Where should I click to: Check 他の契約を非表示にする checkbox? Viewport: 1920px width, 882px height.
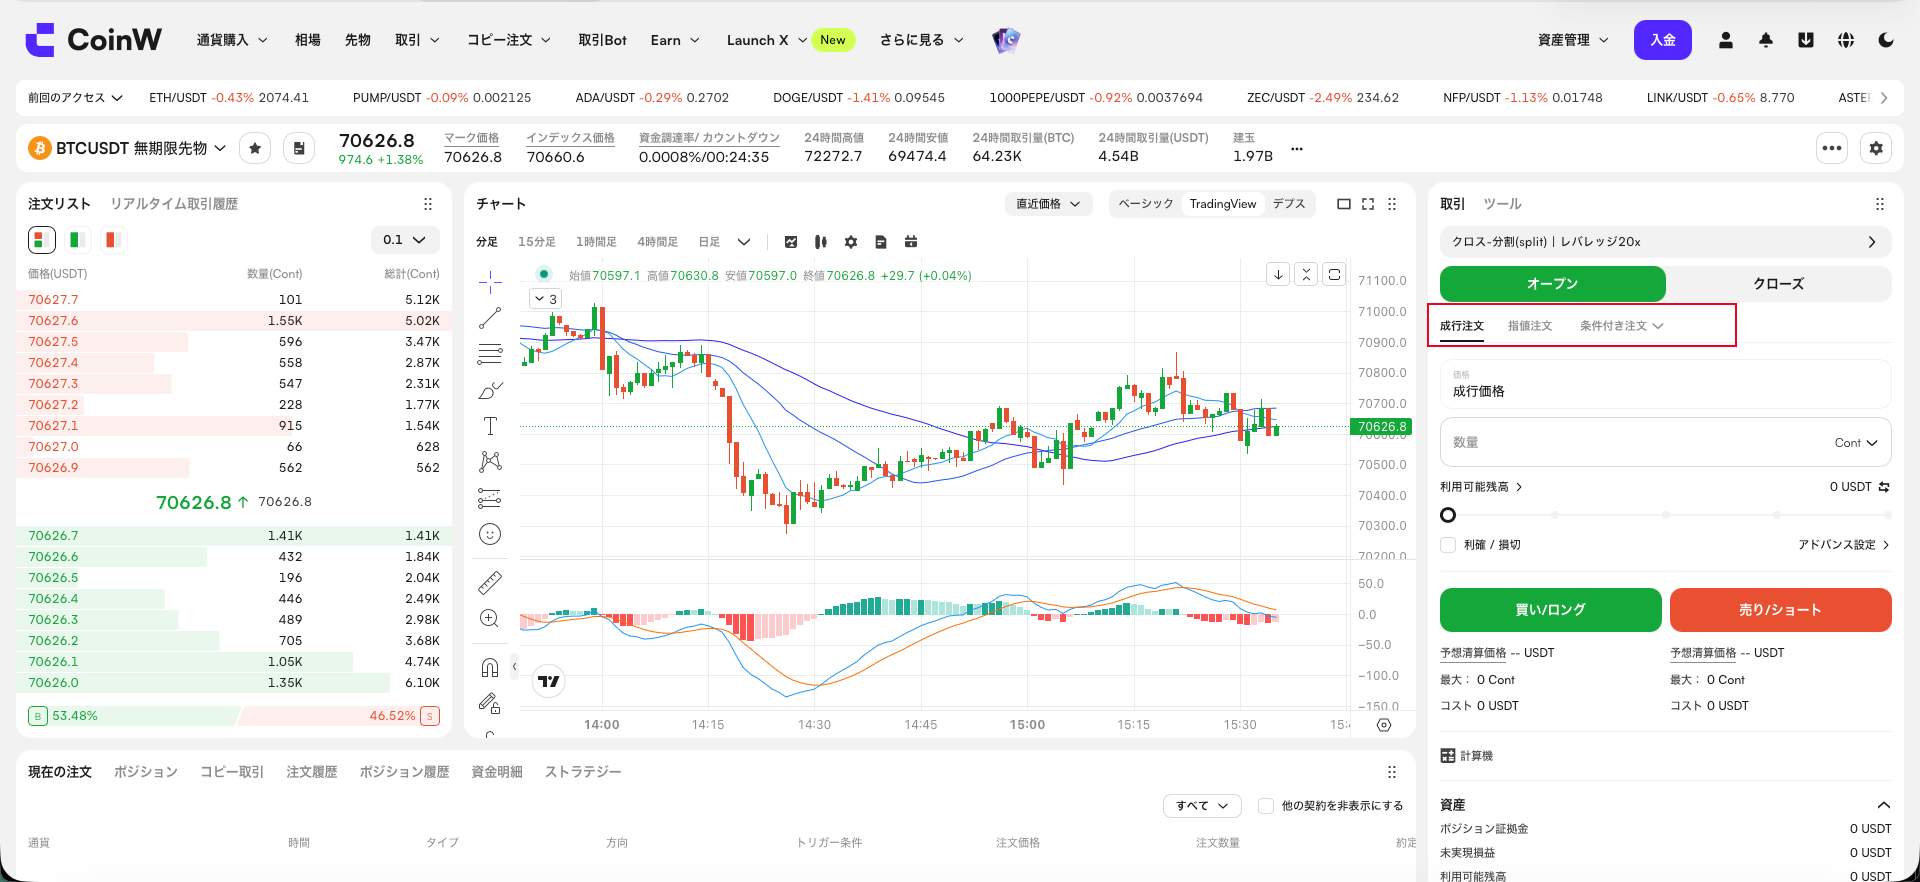pyautogui.click(x=1266, y=806)
